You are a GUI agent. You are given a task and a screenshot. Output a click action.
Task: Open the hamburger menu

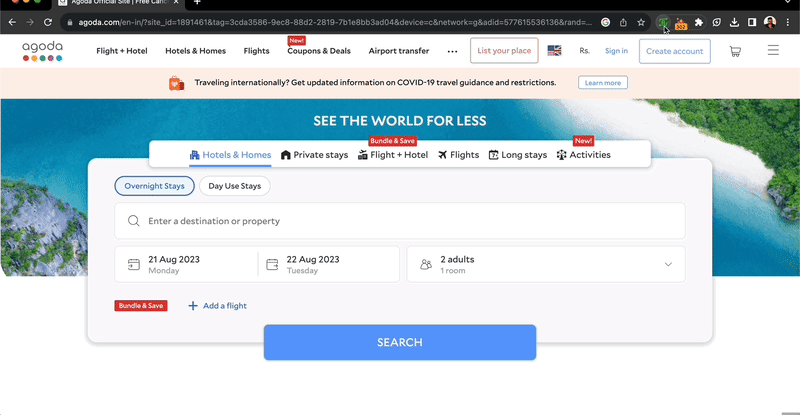click(x=773, y=50)
